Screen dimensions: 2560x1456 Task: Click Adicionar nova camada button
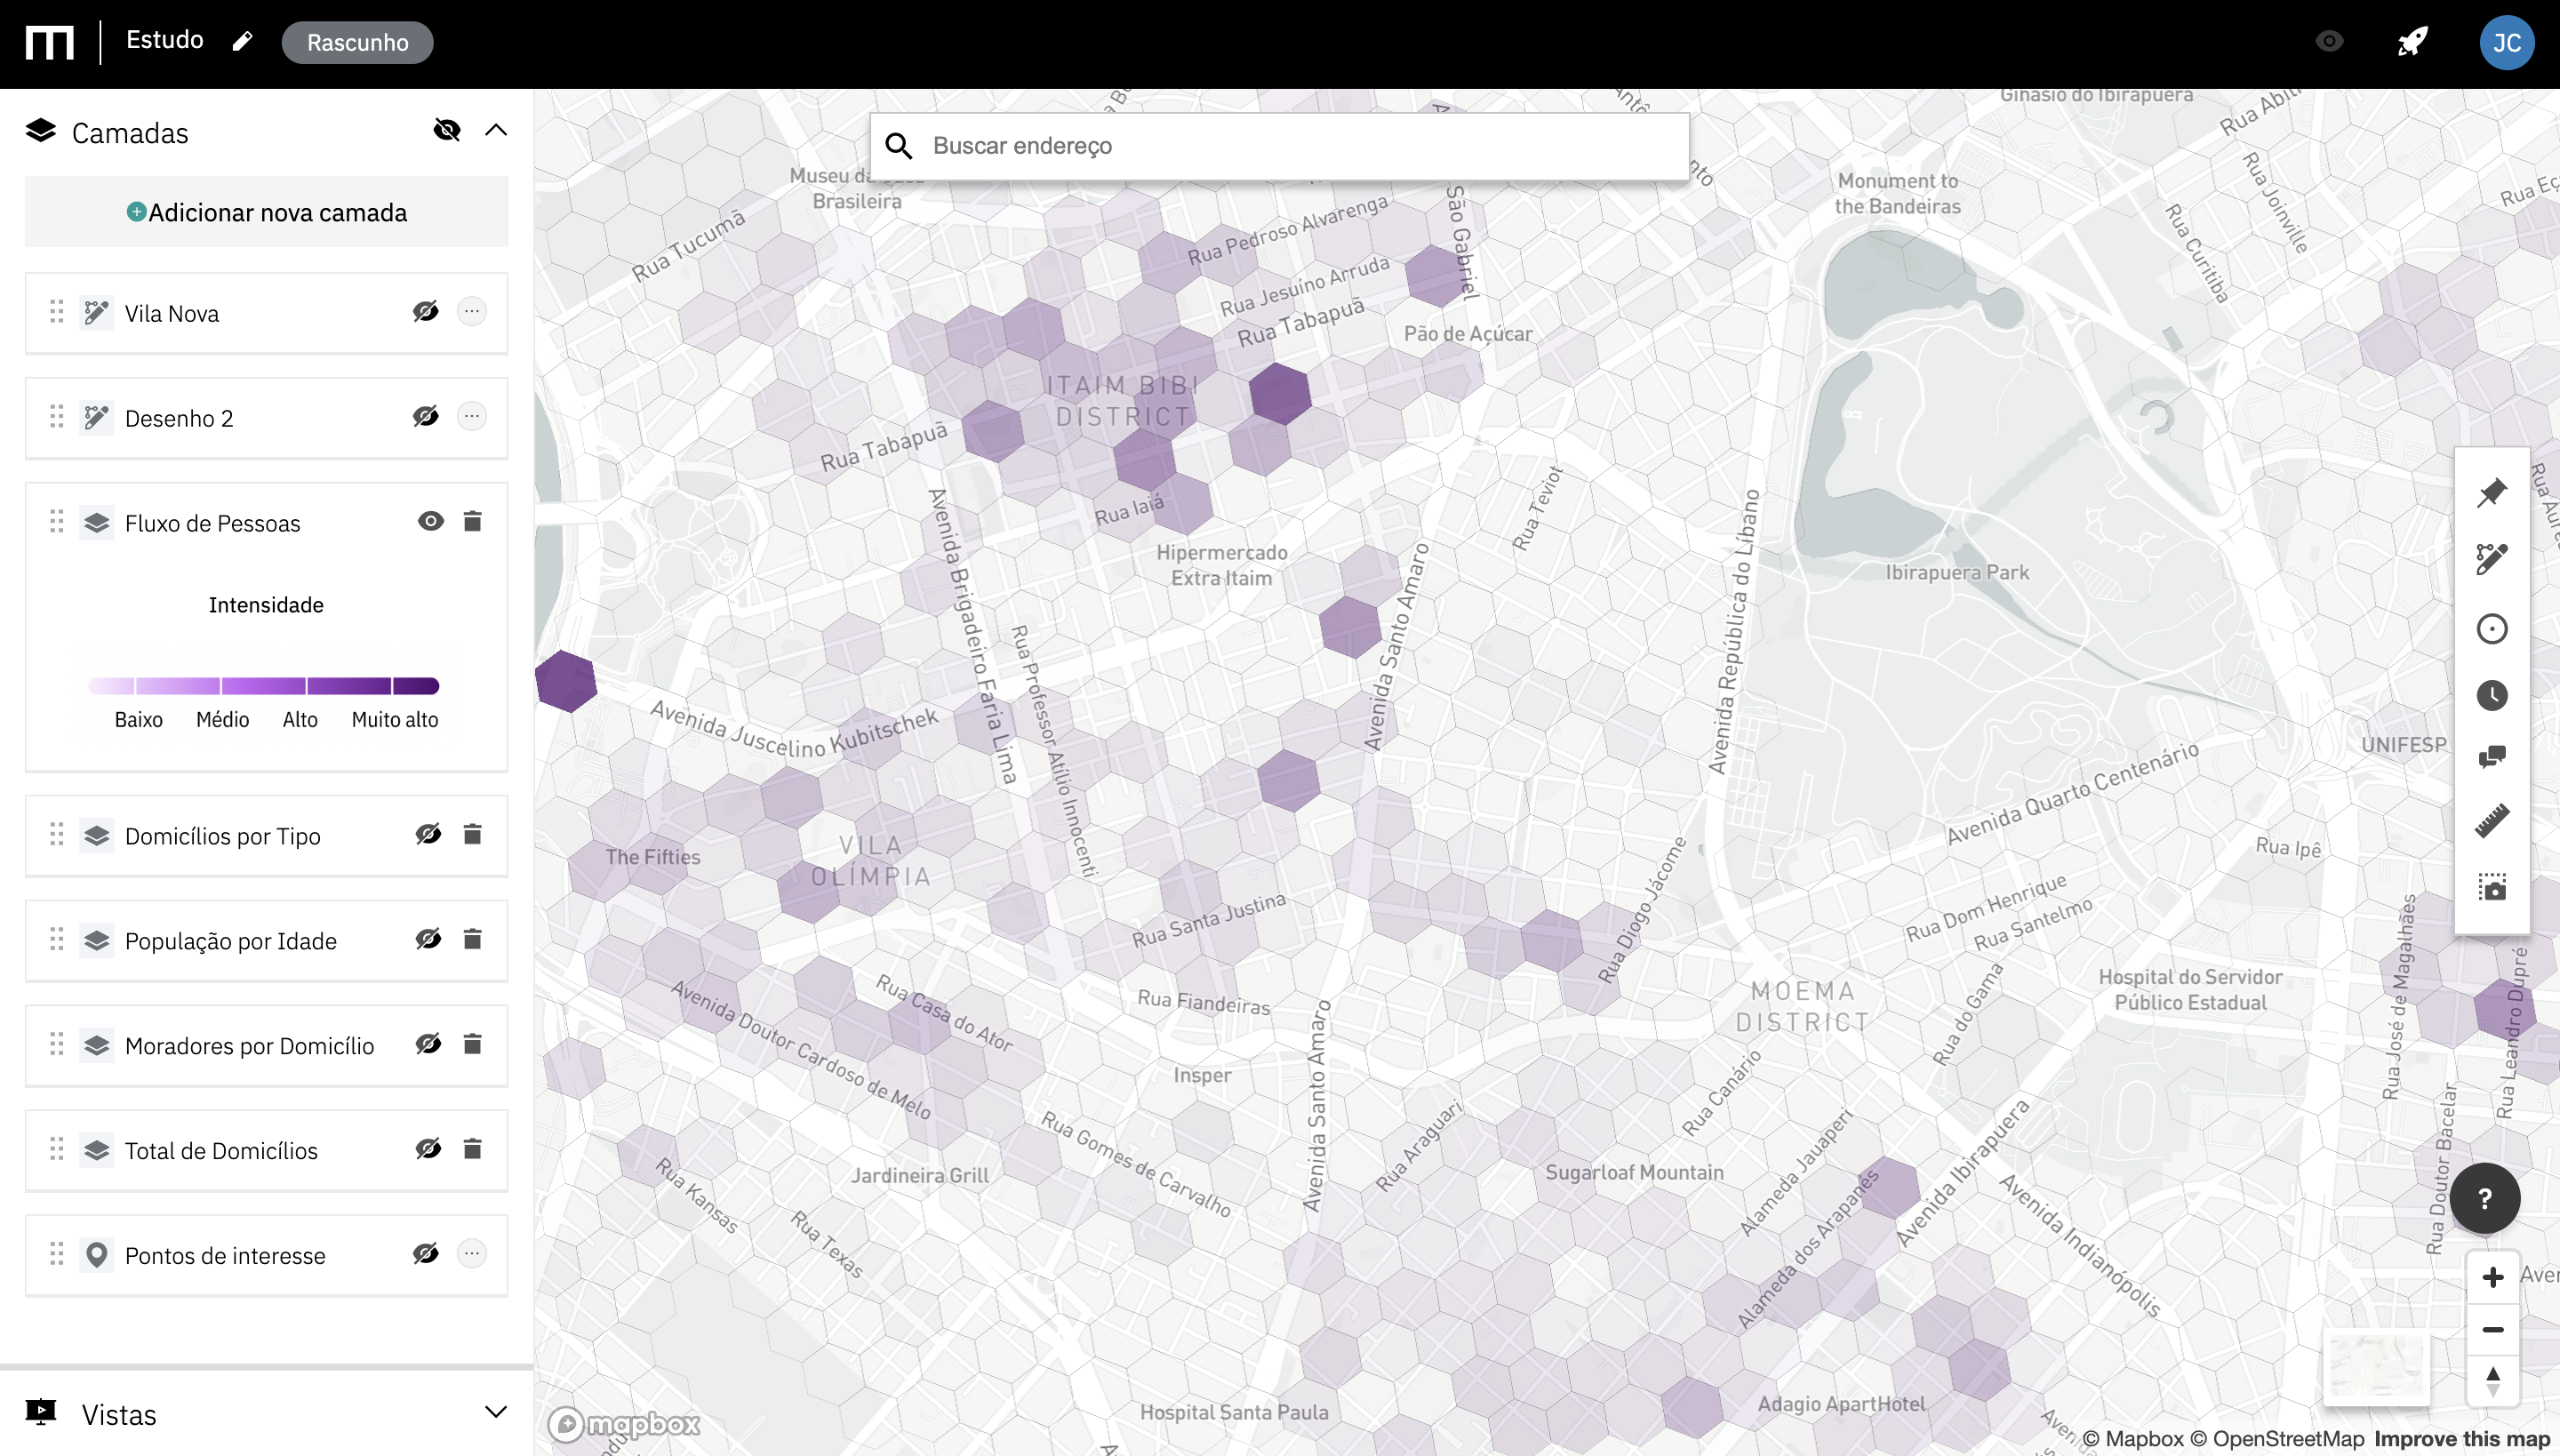(266, 212)
